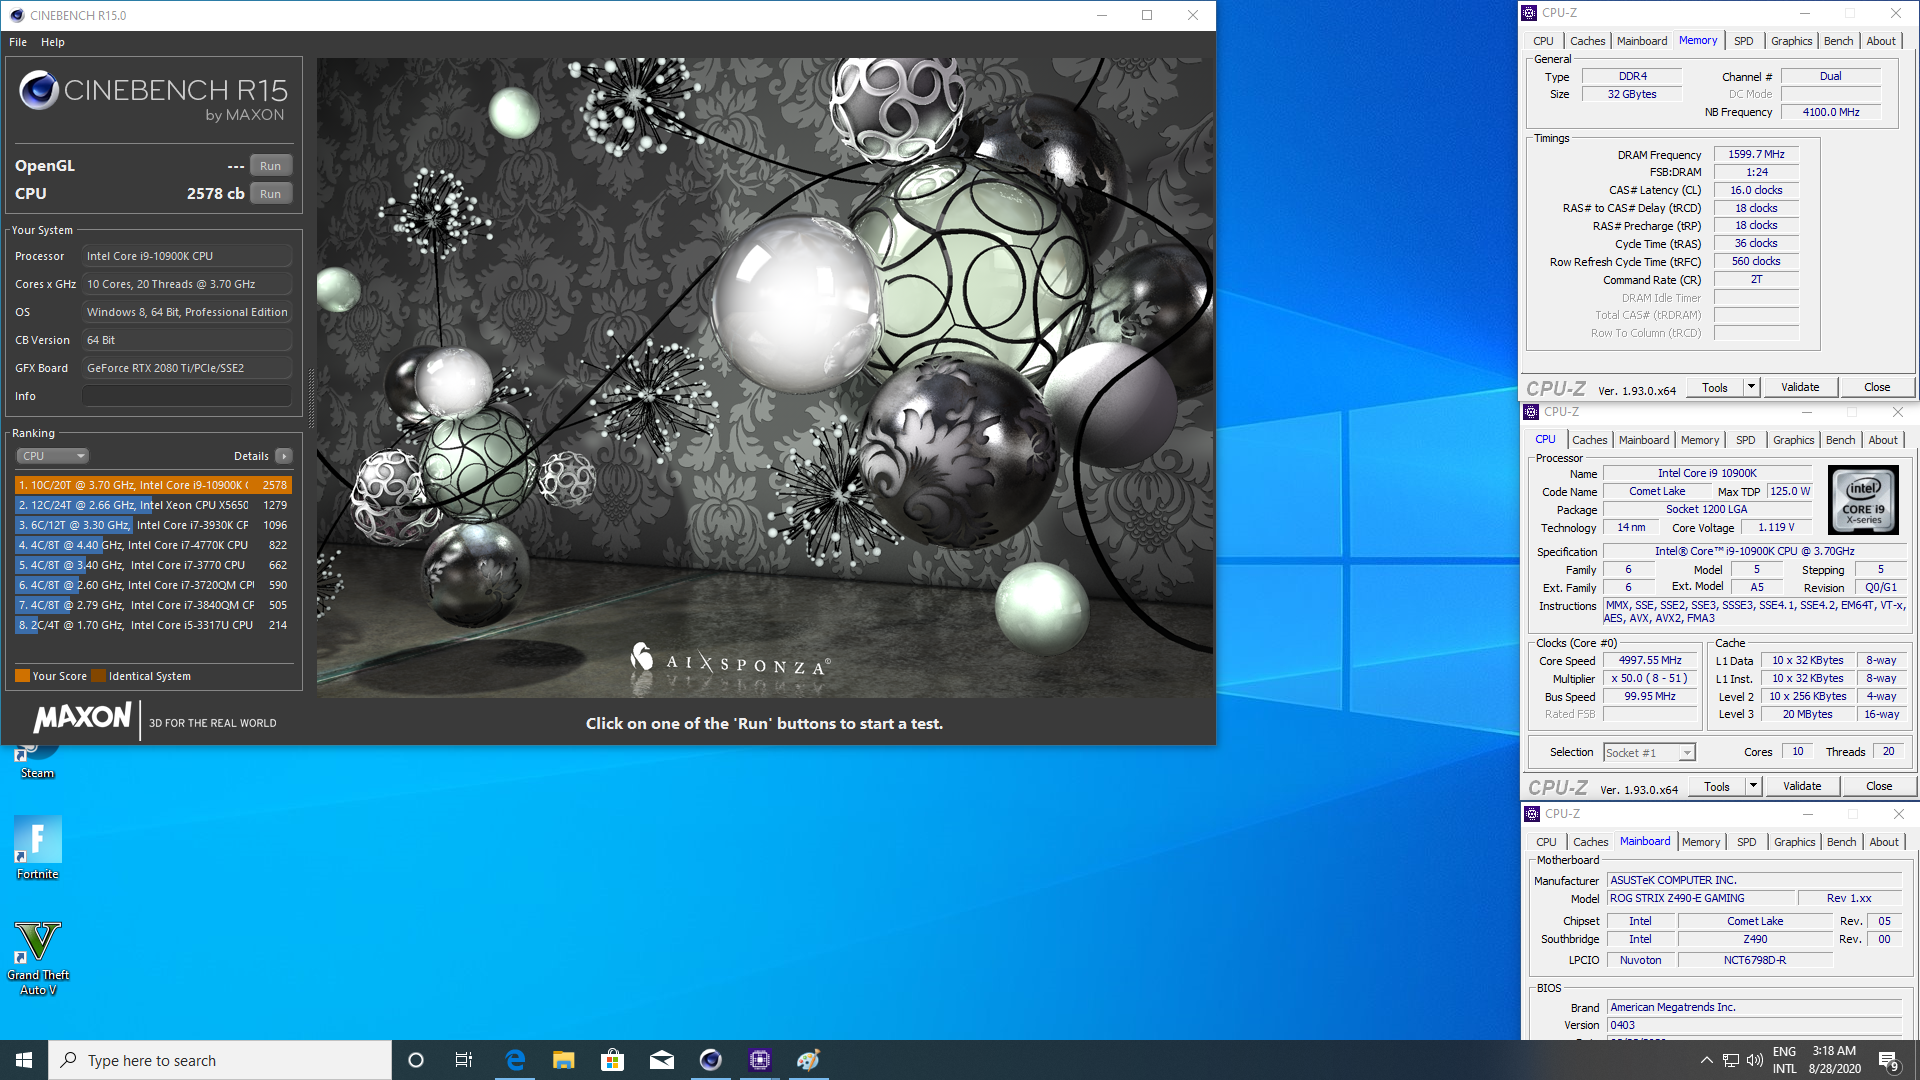
Task: Select the Core i7-3770 ranking row
Action: coord(153,565)
